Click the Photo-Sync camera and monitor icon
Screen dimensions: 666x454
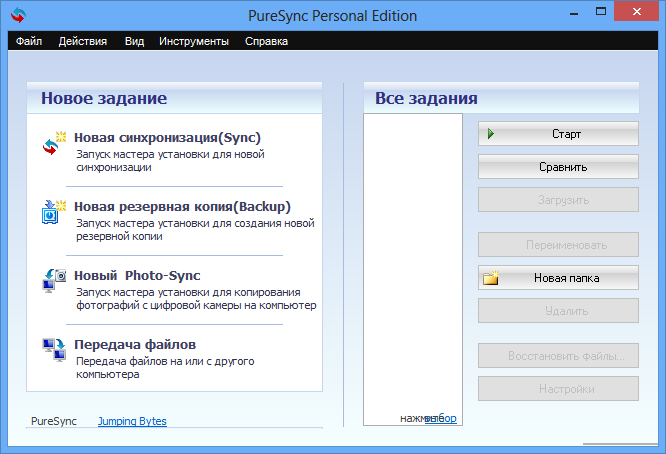point(54,280)
